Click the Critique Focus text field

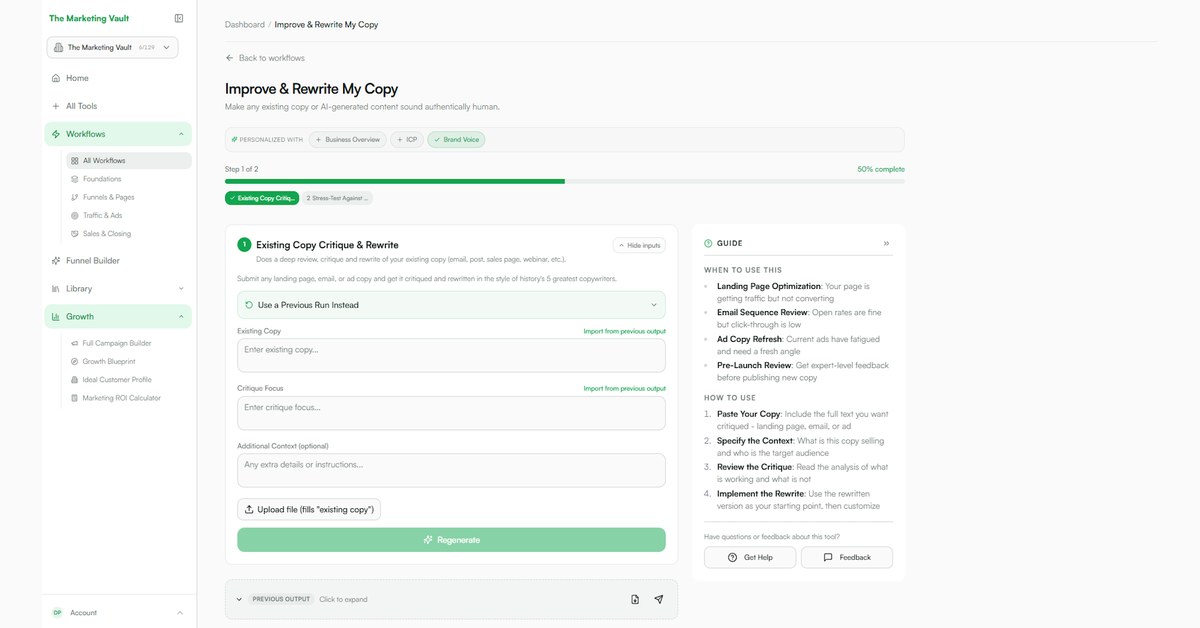(x=451, y=413)
